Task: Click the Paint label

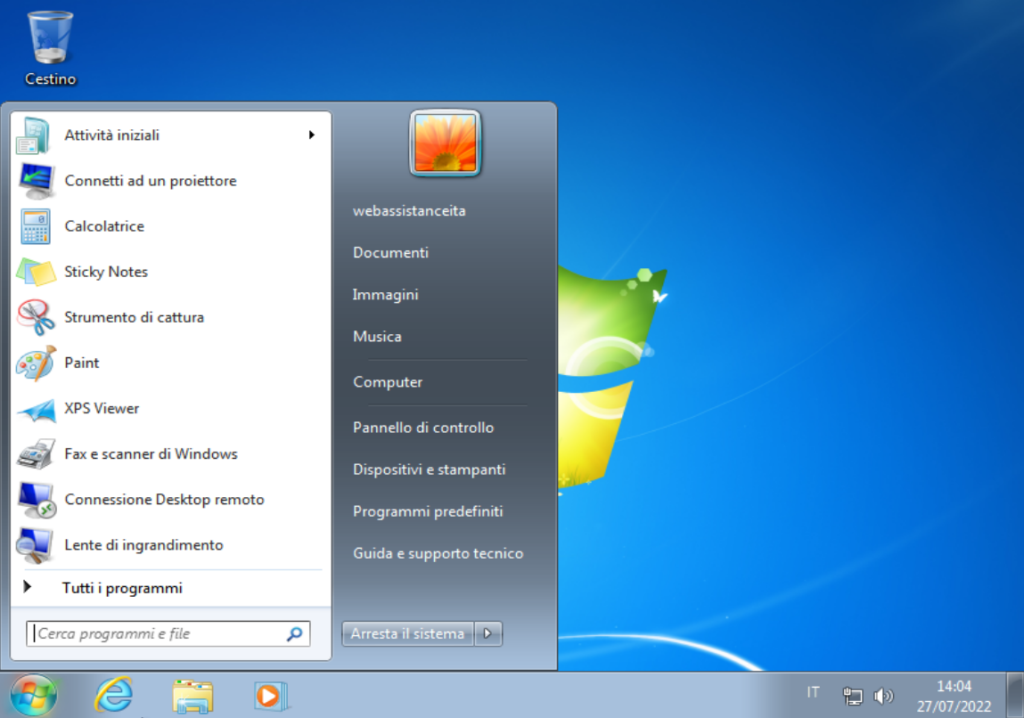Action: (82, 363)
